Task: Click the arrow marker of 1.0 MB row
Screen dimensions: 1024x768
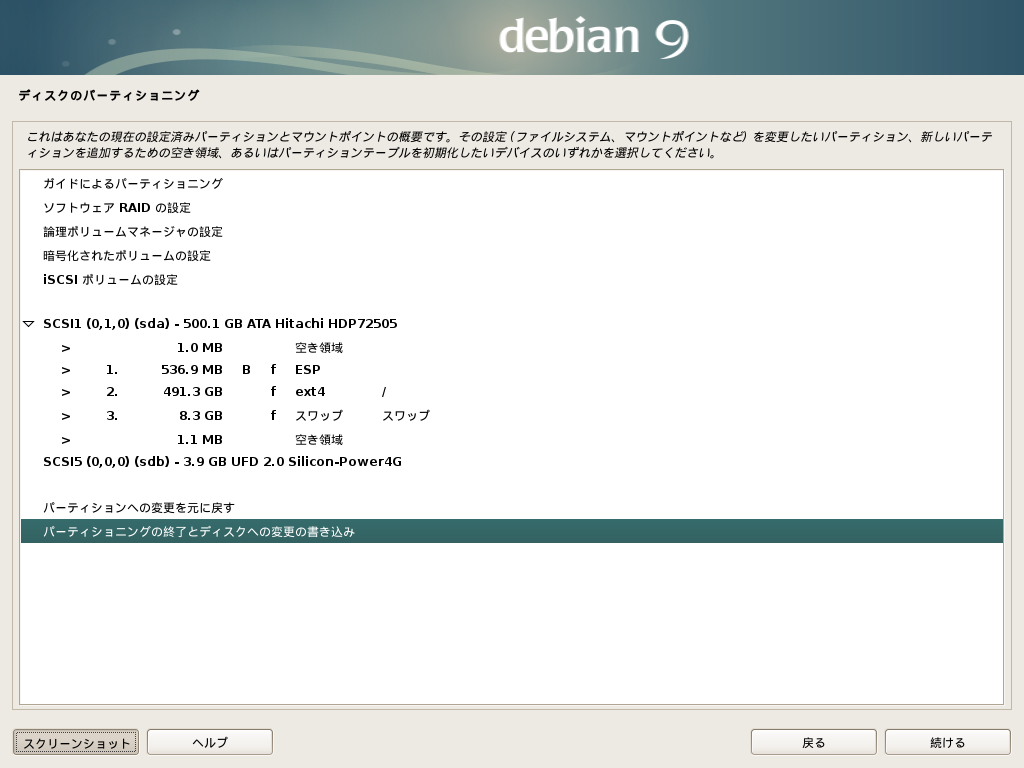Action: coord(66,348)
